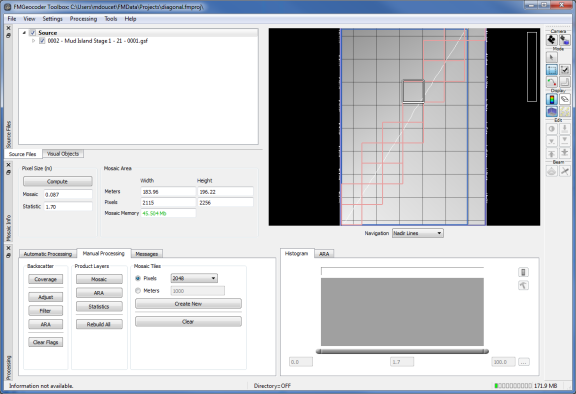Click the Create New mosaic tiles button
Image resolution: width=576 pixels, height=394 pixels.
point(188,304)
